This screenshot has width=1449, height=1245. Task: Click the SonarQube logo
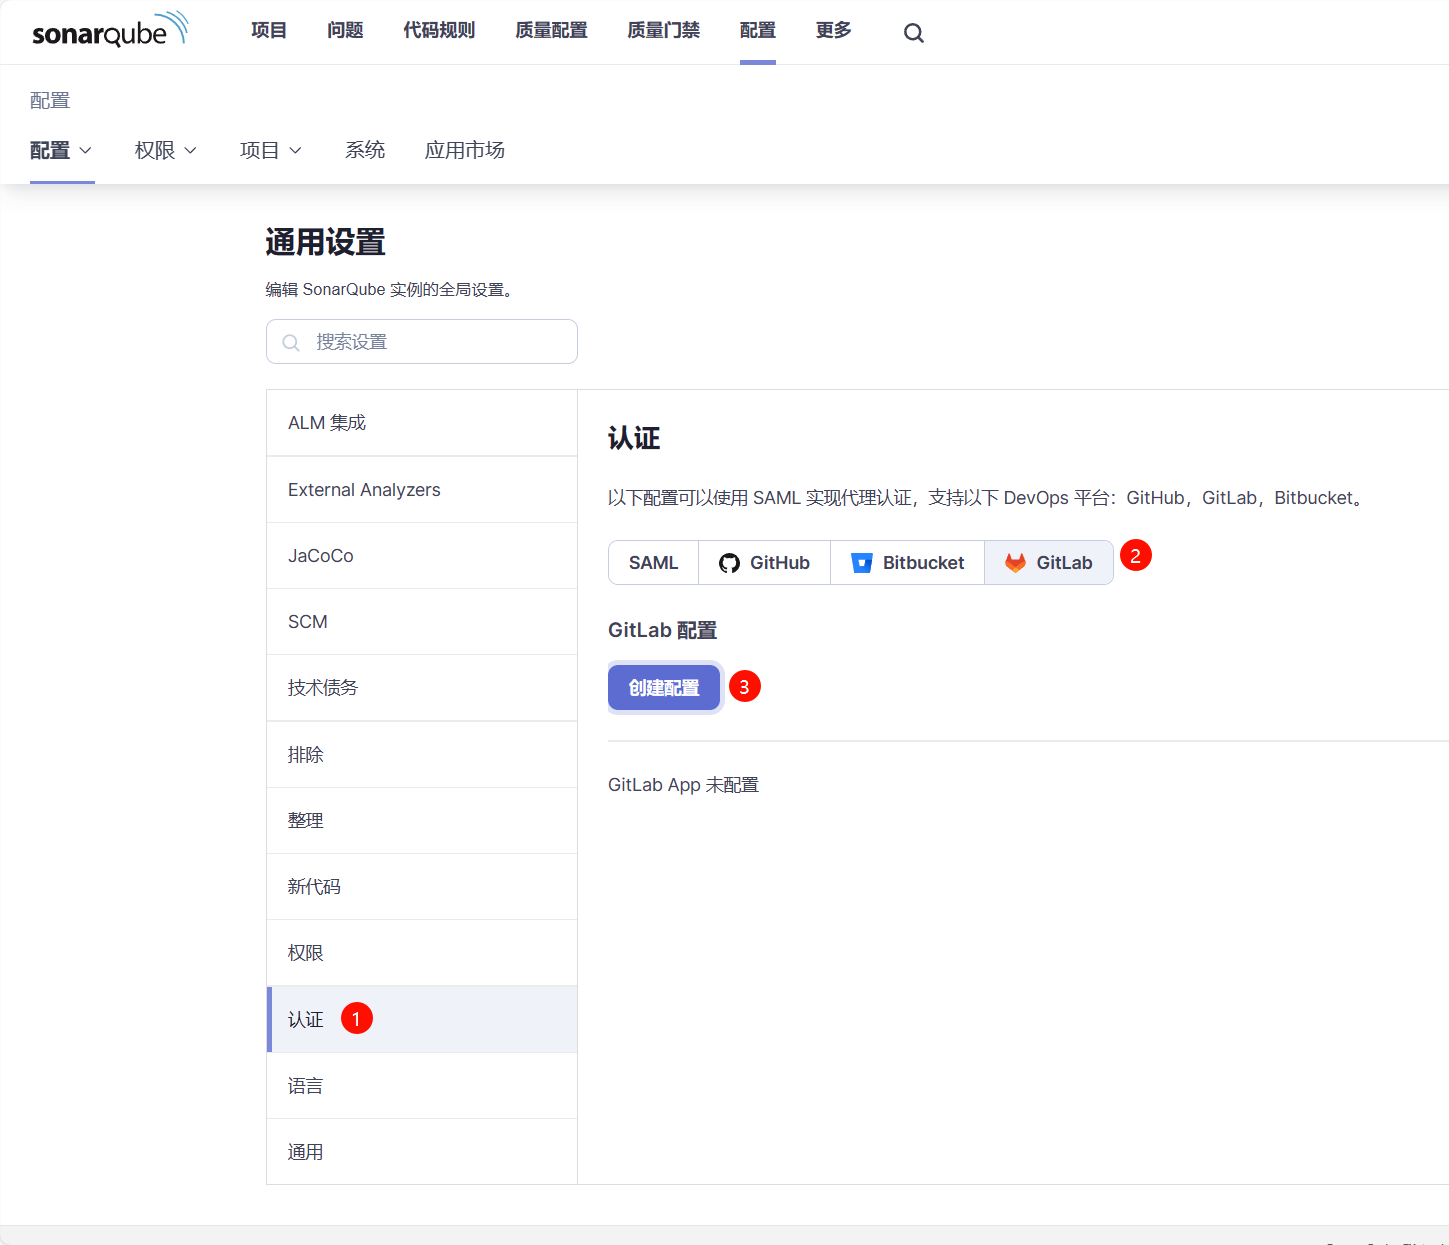pyautogui.click(x=110, y=31)
